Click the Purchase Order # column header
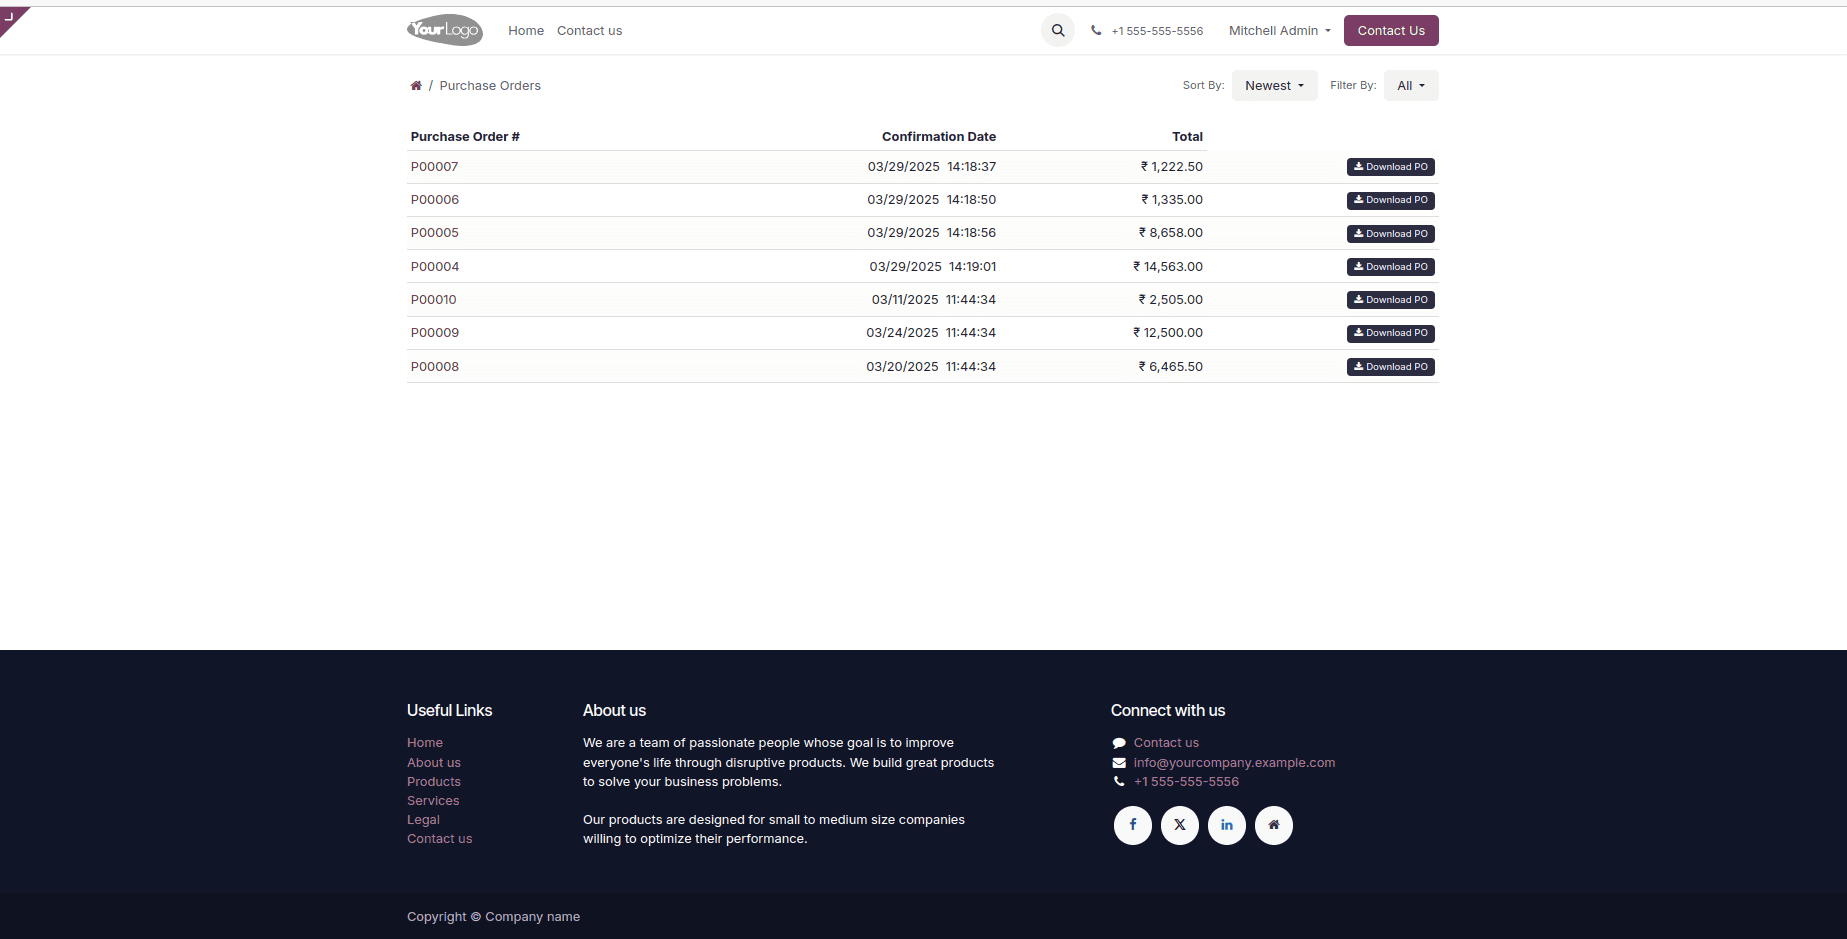Image resolution: width=1847 pixels, height=939 pixels. [465, 137]
